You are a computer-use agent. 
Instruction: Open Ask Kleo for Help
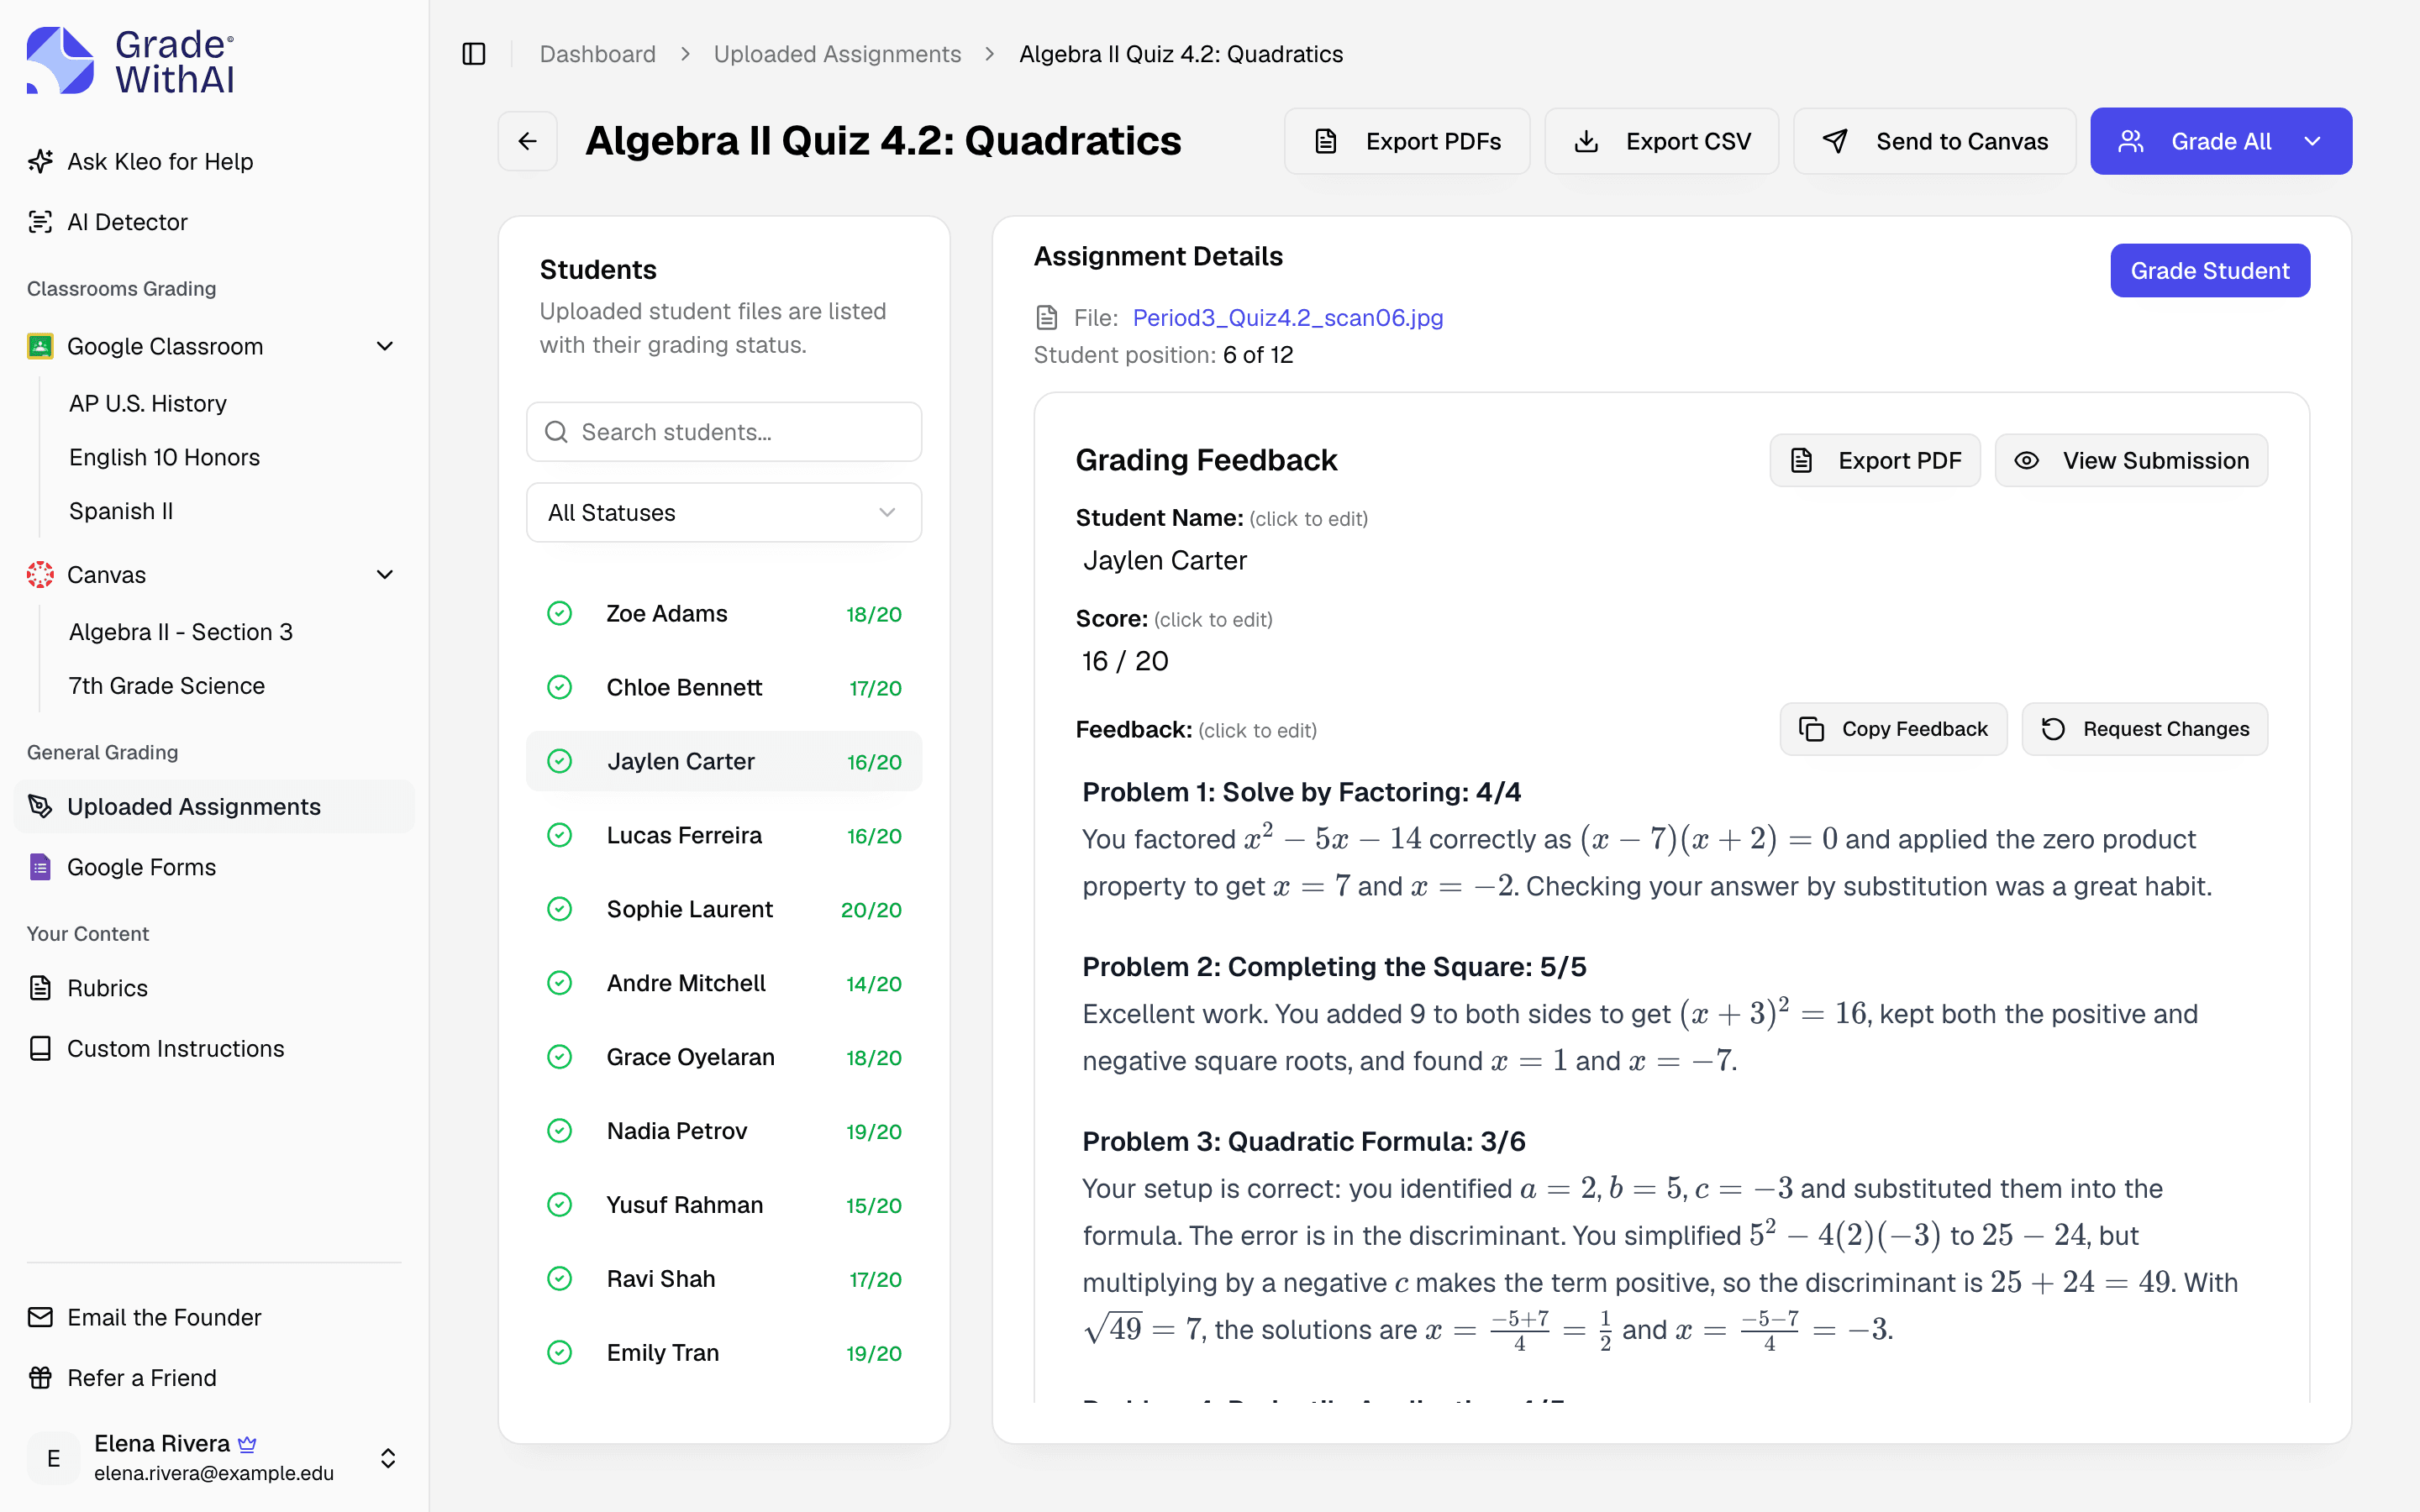coord(214,161)
